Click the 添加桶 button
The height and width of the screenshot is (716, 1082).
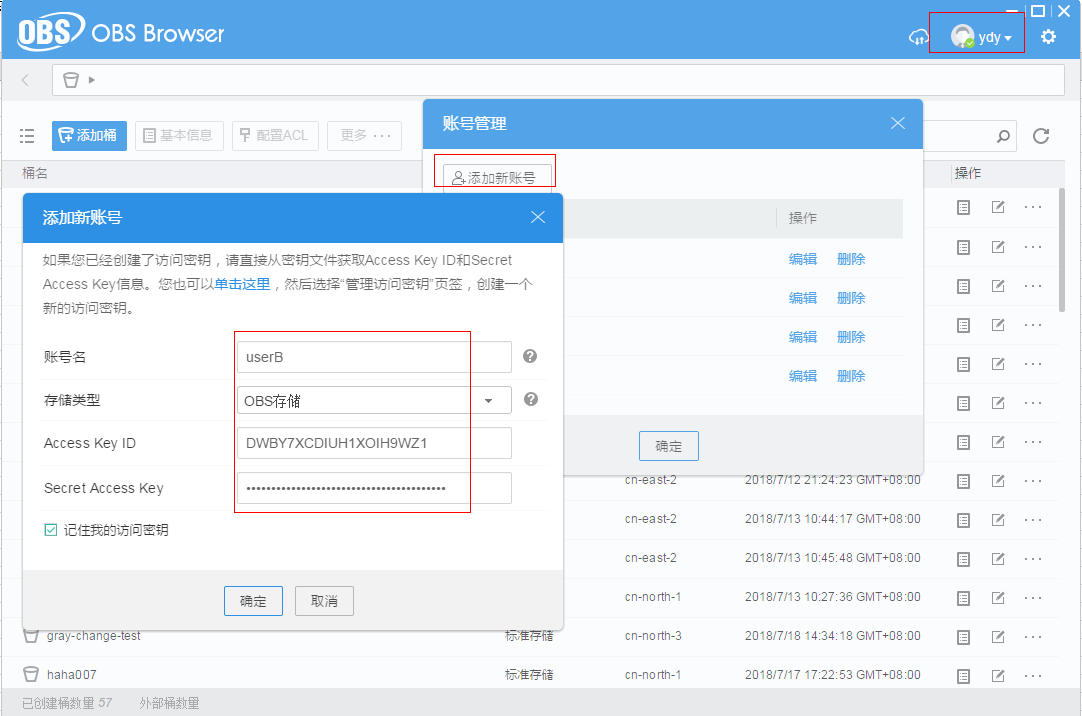[x=89, y=135]
